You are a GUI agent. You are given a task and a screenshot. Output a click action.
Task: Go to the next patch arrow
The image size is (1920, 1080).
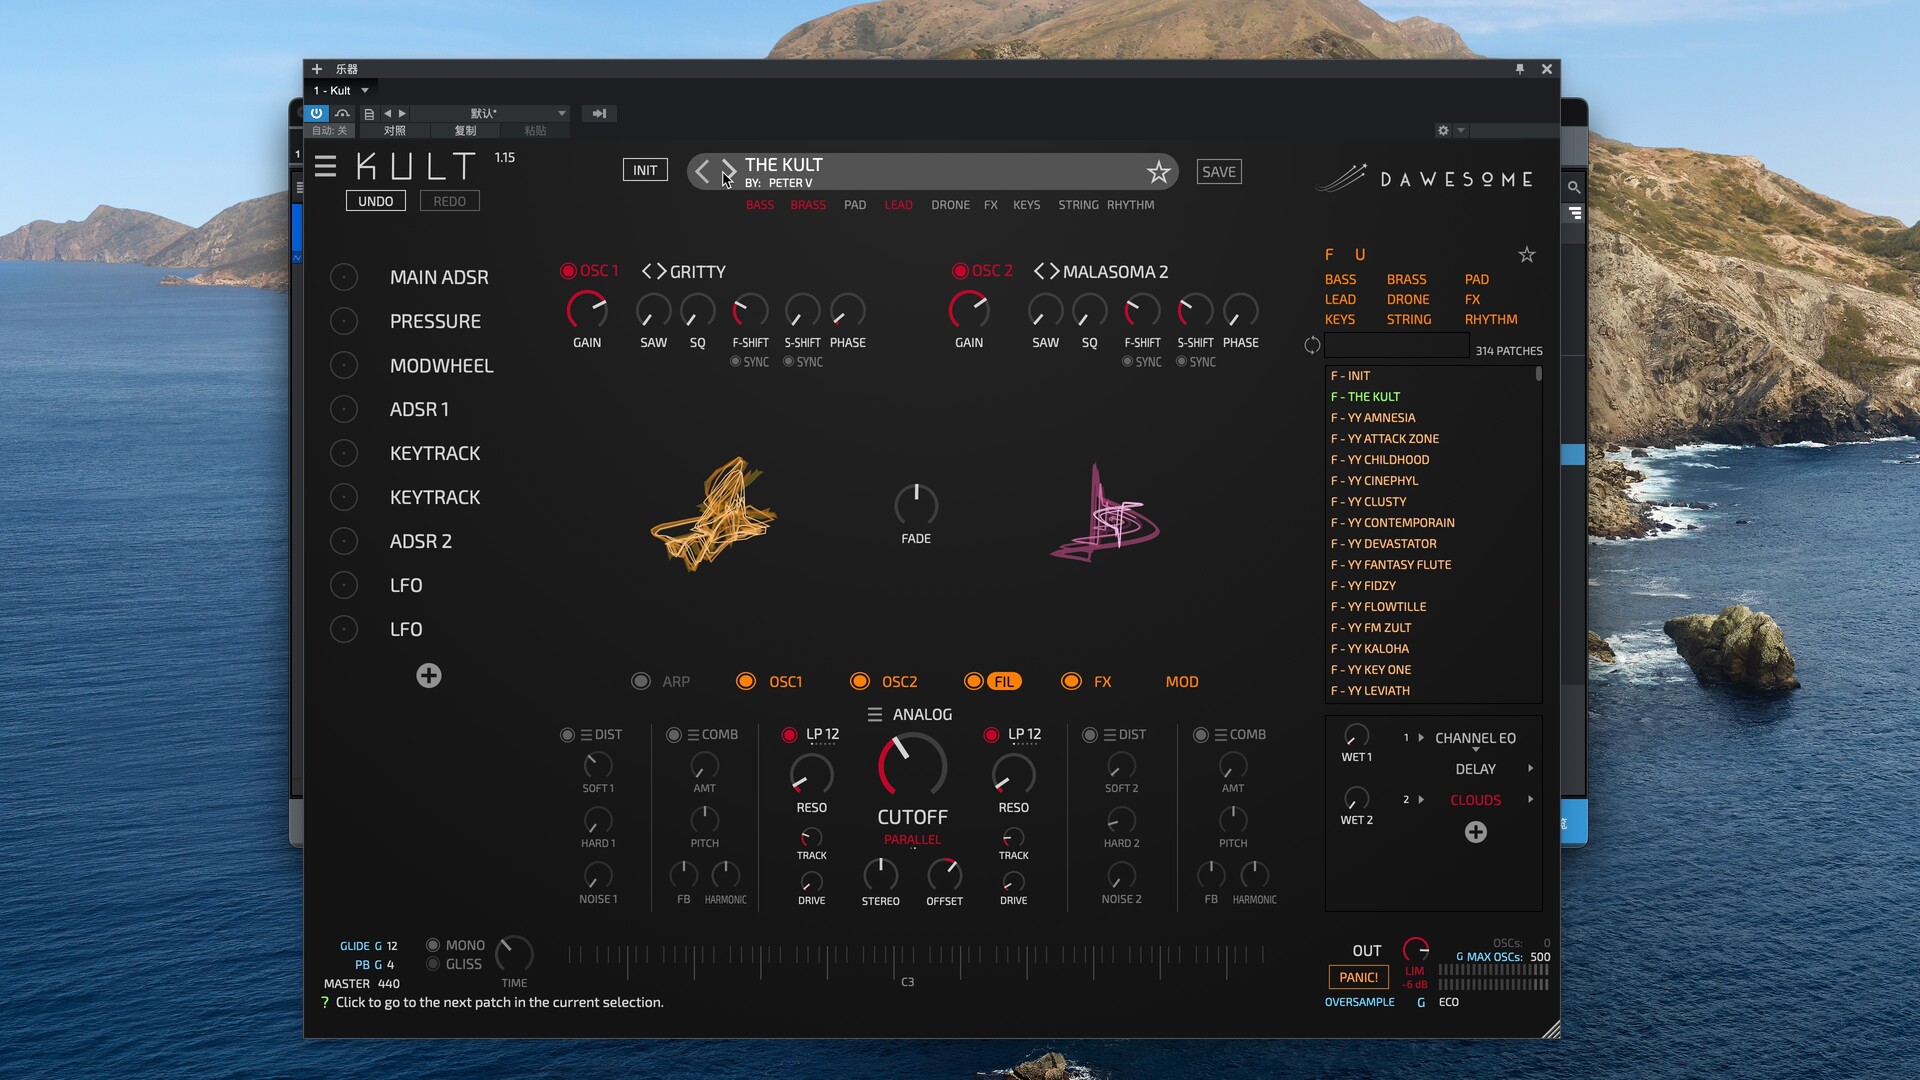click(x=728, y=171)
